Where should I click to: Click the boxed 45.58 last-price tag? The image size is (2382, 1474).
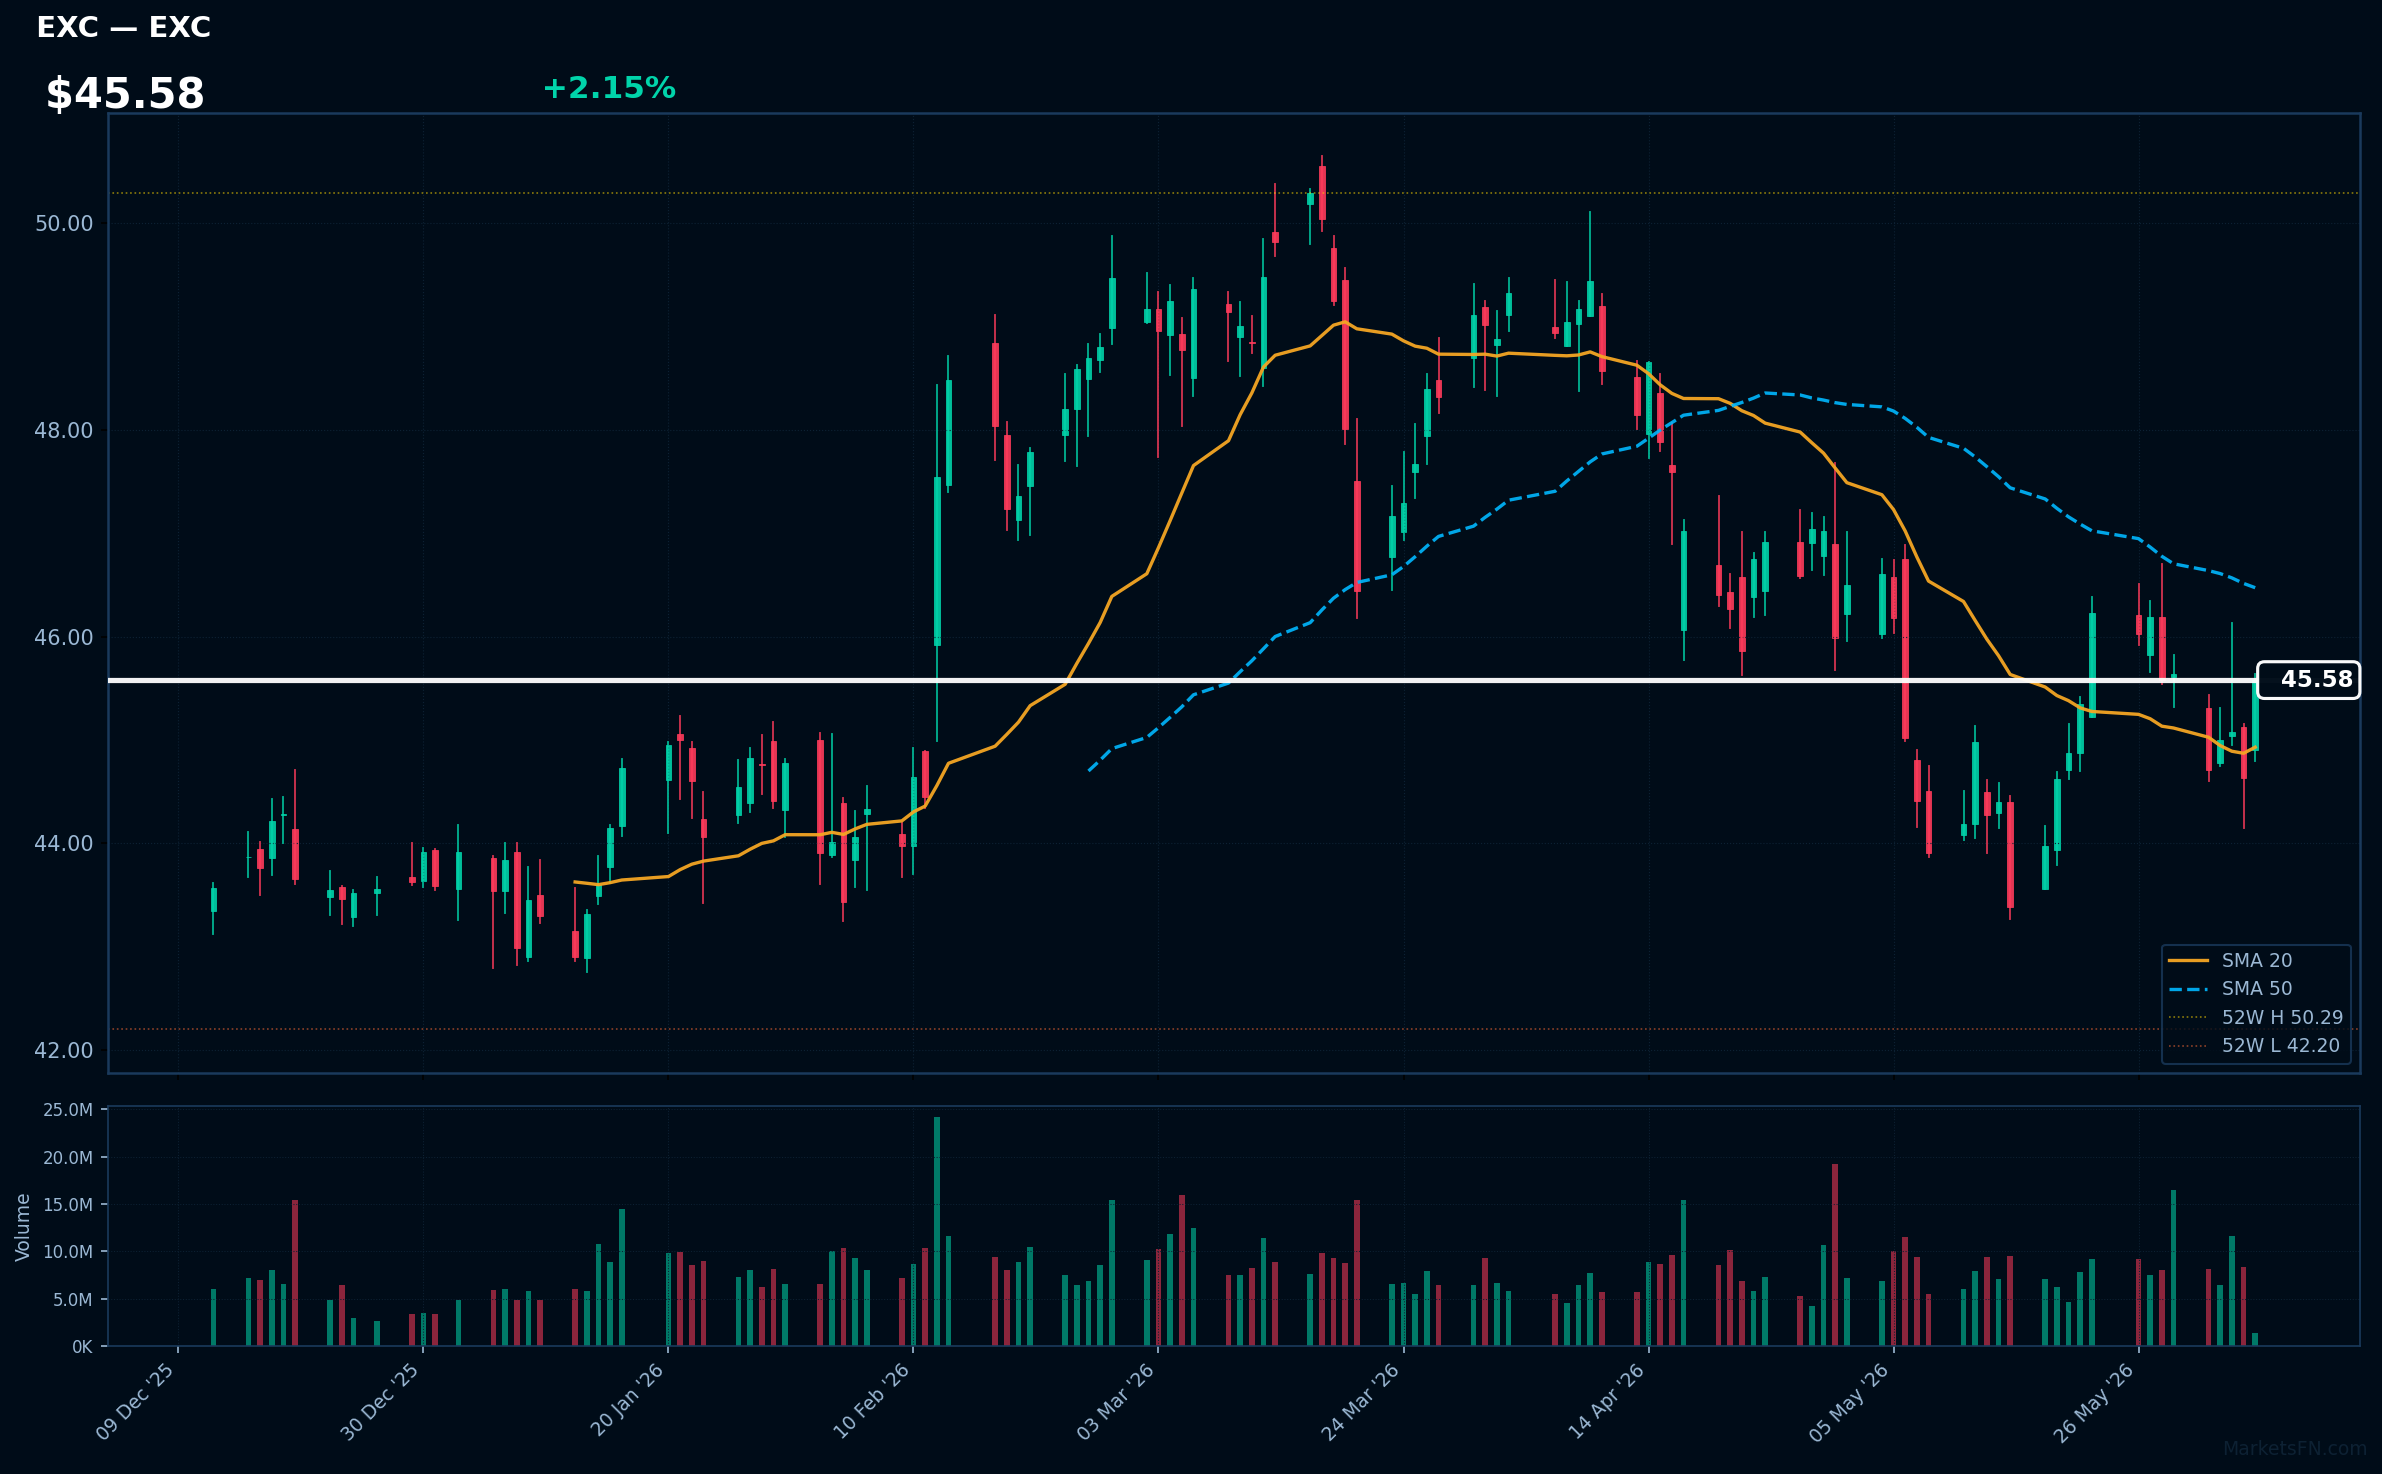(2308, 680)
